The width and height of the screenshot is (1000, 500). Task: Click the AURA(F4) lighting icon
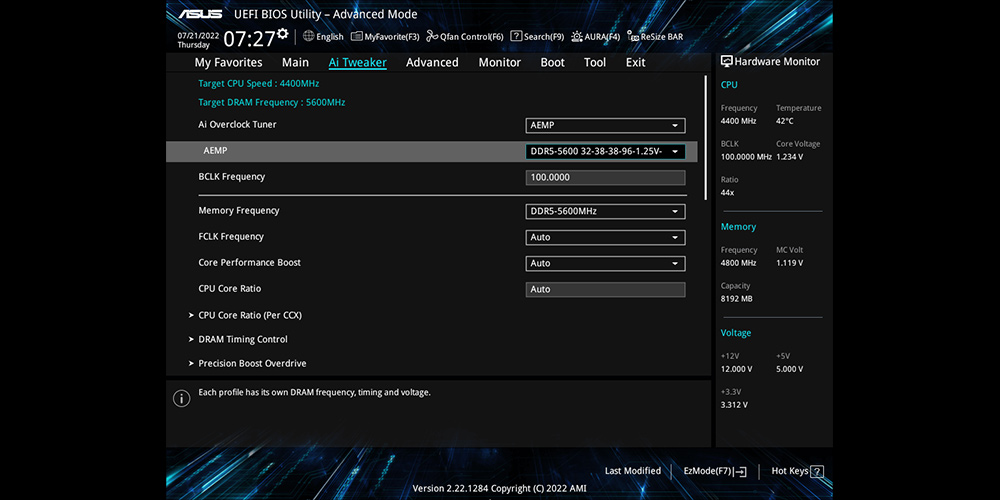(x=577, y=36)
